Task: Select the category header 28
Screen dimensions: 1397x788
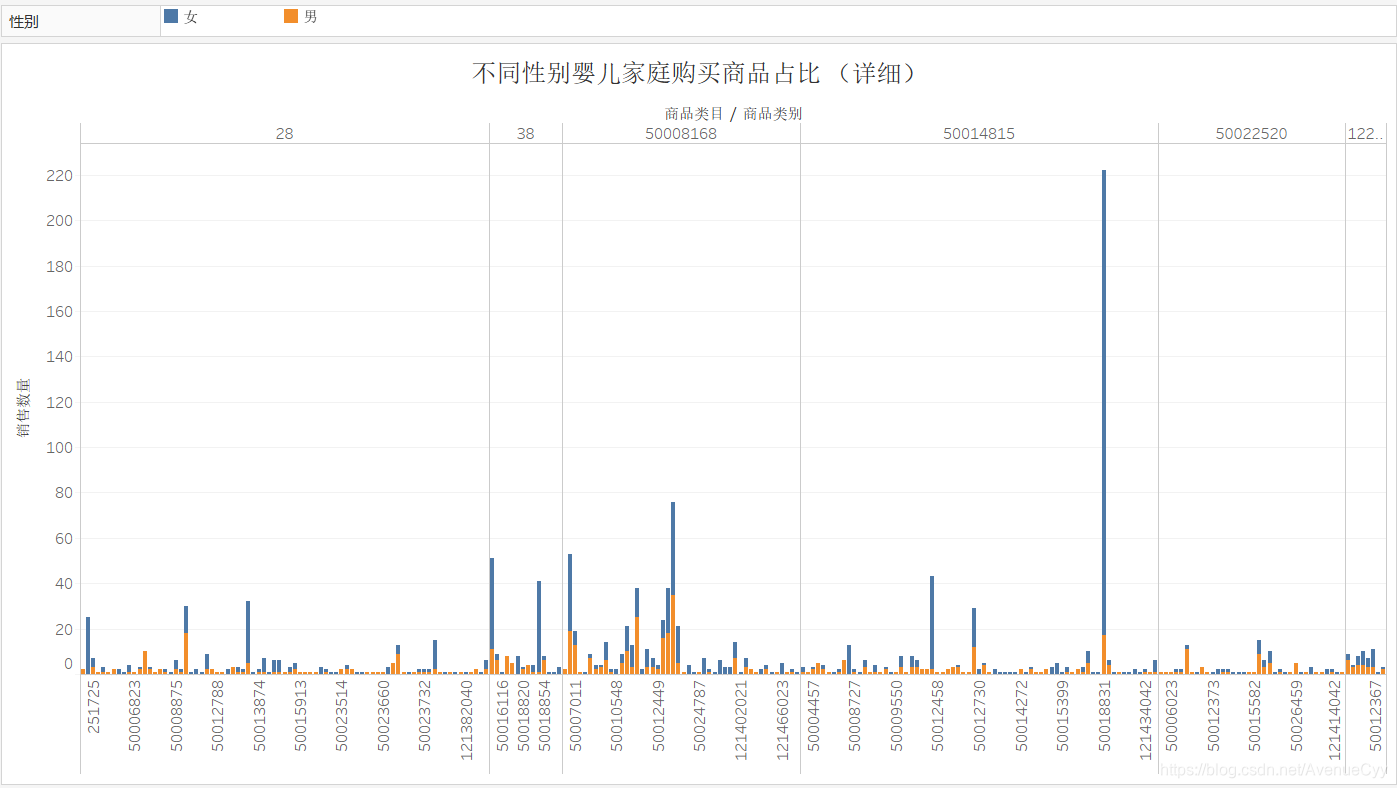Action: [285, 133]
